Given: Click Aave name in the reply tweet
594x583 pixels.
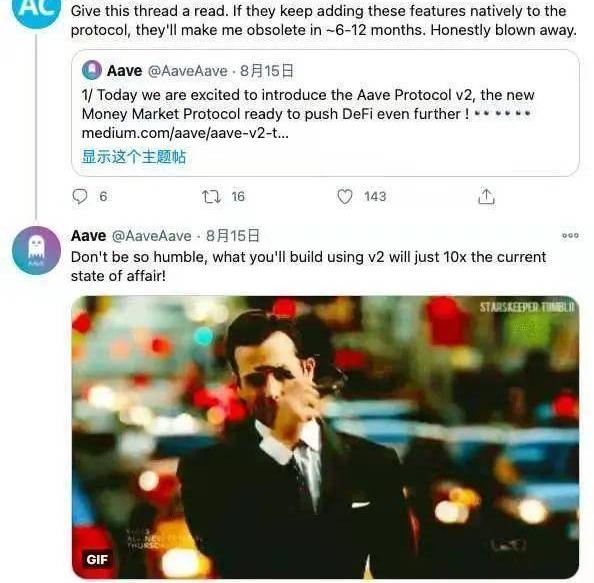Looking at the screenshot, I should 89,236.
